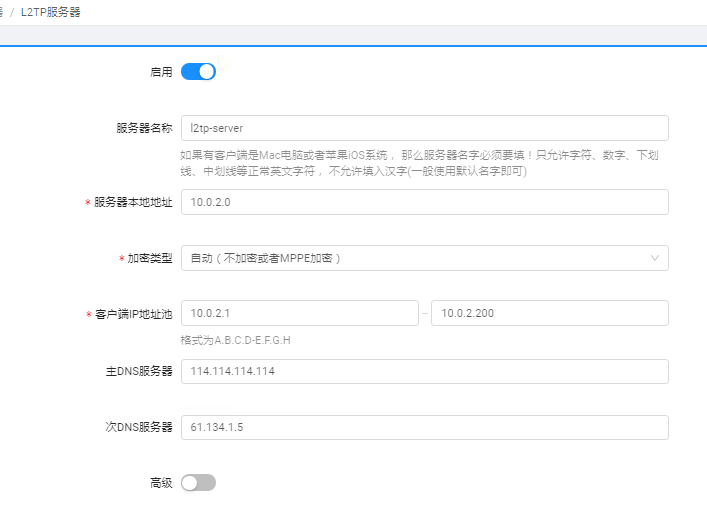
Task: Focus the 服务器本地地址 field with 10.0.2.0
Action: click(x=424, y=202)
